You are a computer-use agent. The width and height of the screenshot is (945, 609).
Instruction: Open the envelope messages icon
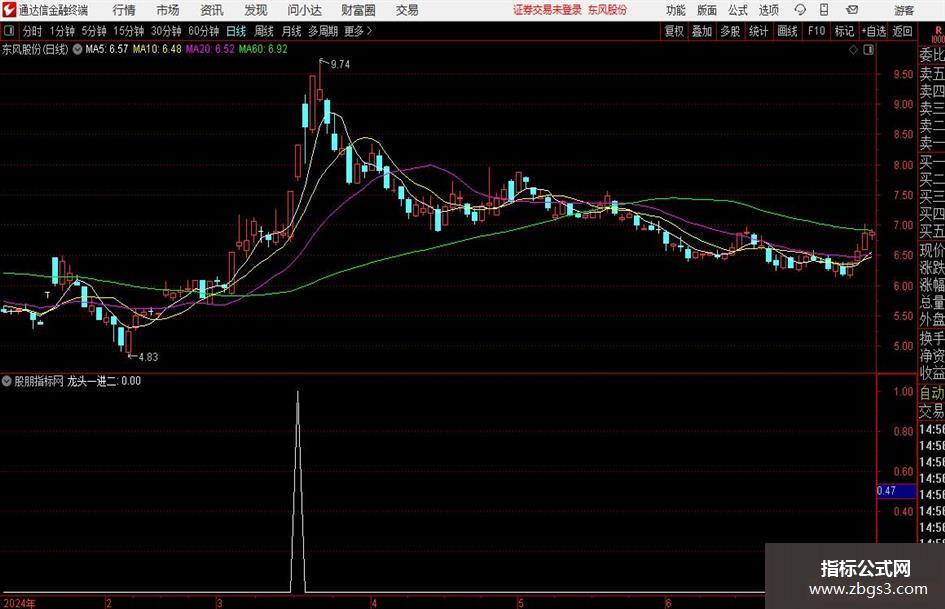pyautogui.click(x=852, y=10)
